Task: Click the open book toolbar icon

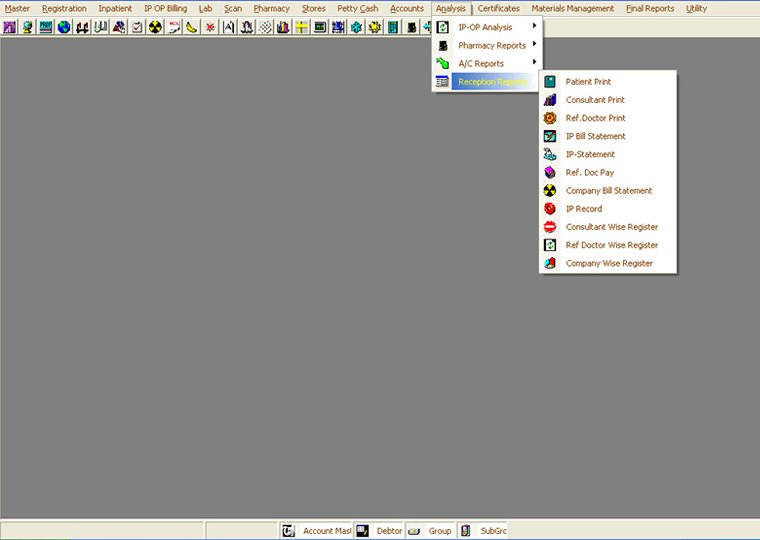Action: pyautogui.click(x=100, y=27)
